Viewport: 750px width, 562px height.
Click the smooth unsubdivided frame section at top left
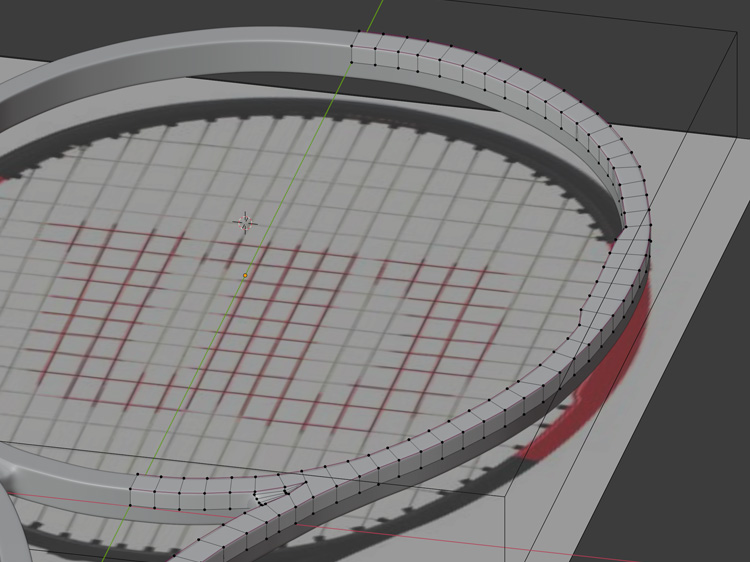point(200,55)
